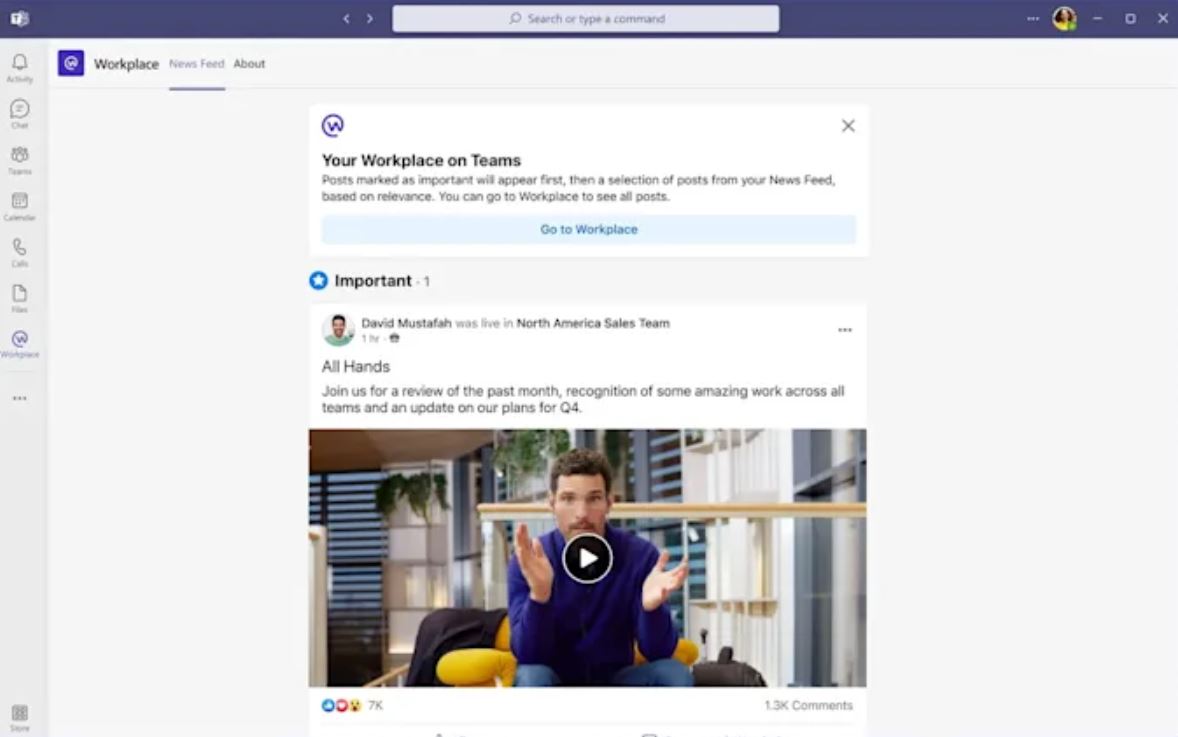Open the post options ellipsis menu
The image size is (1178, 737).
[845, 330]
